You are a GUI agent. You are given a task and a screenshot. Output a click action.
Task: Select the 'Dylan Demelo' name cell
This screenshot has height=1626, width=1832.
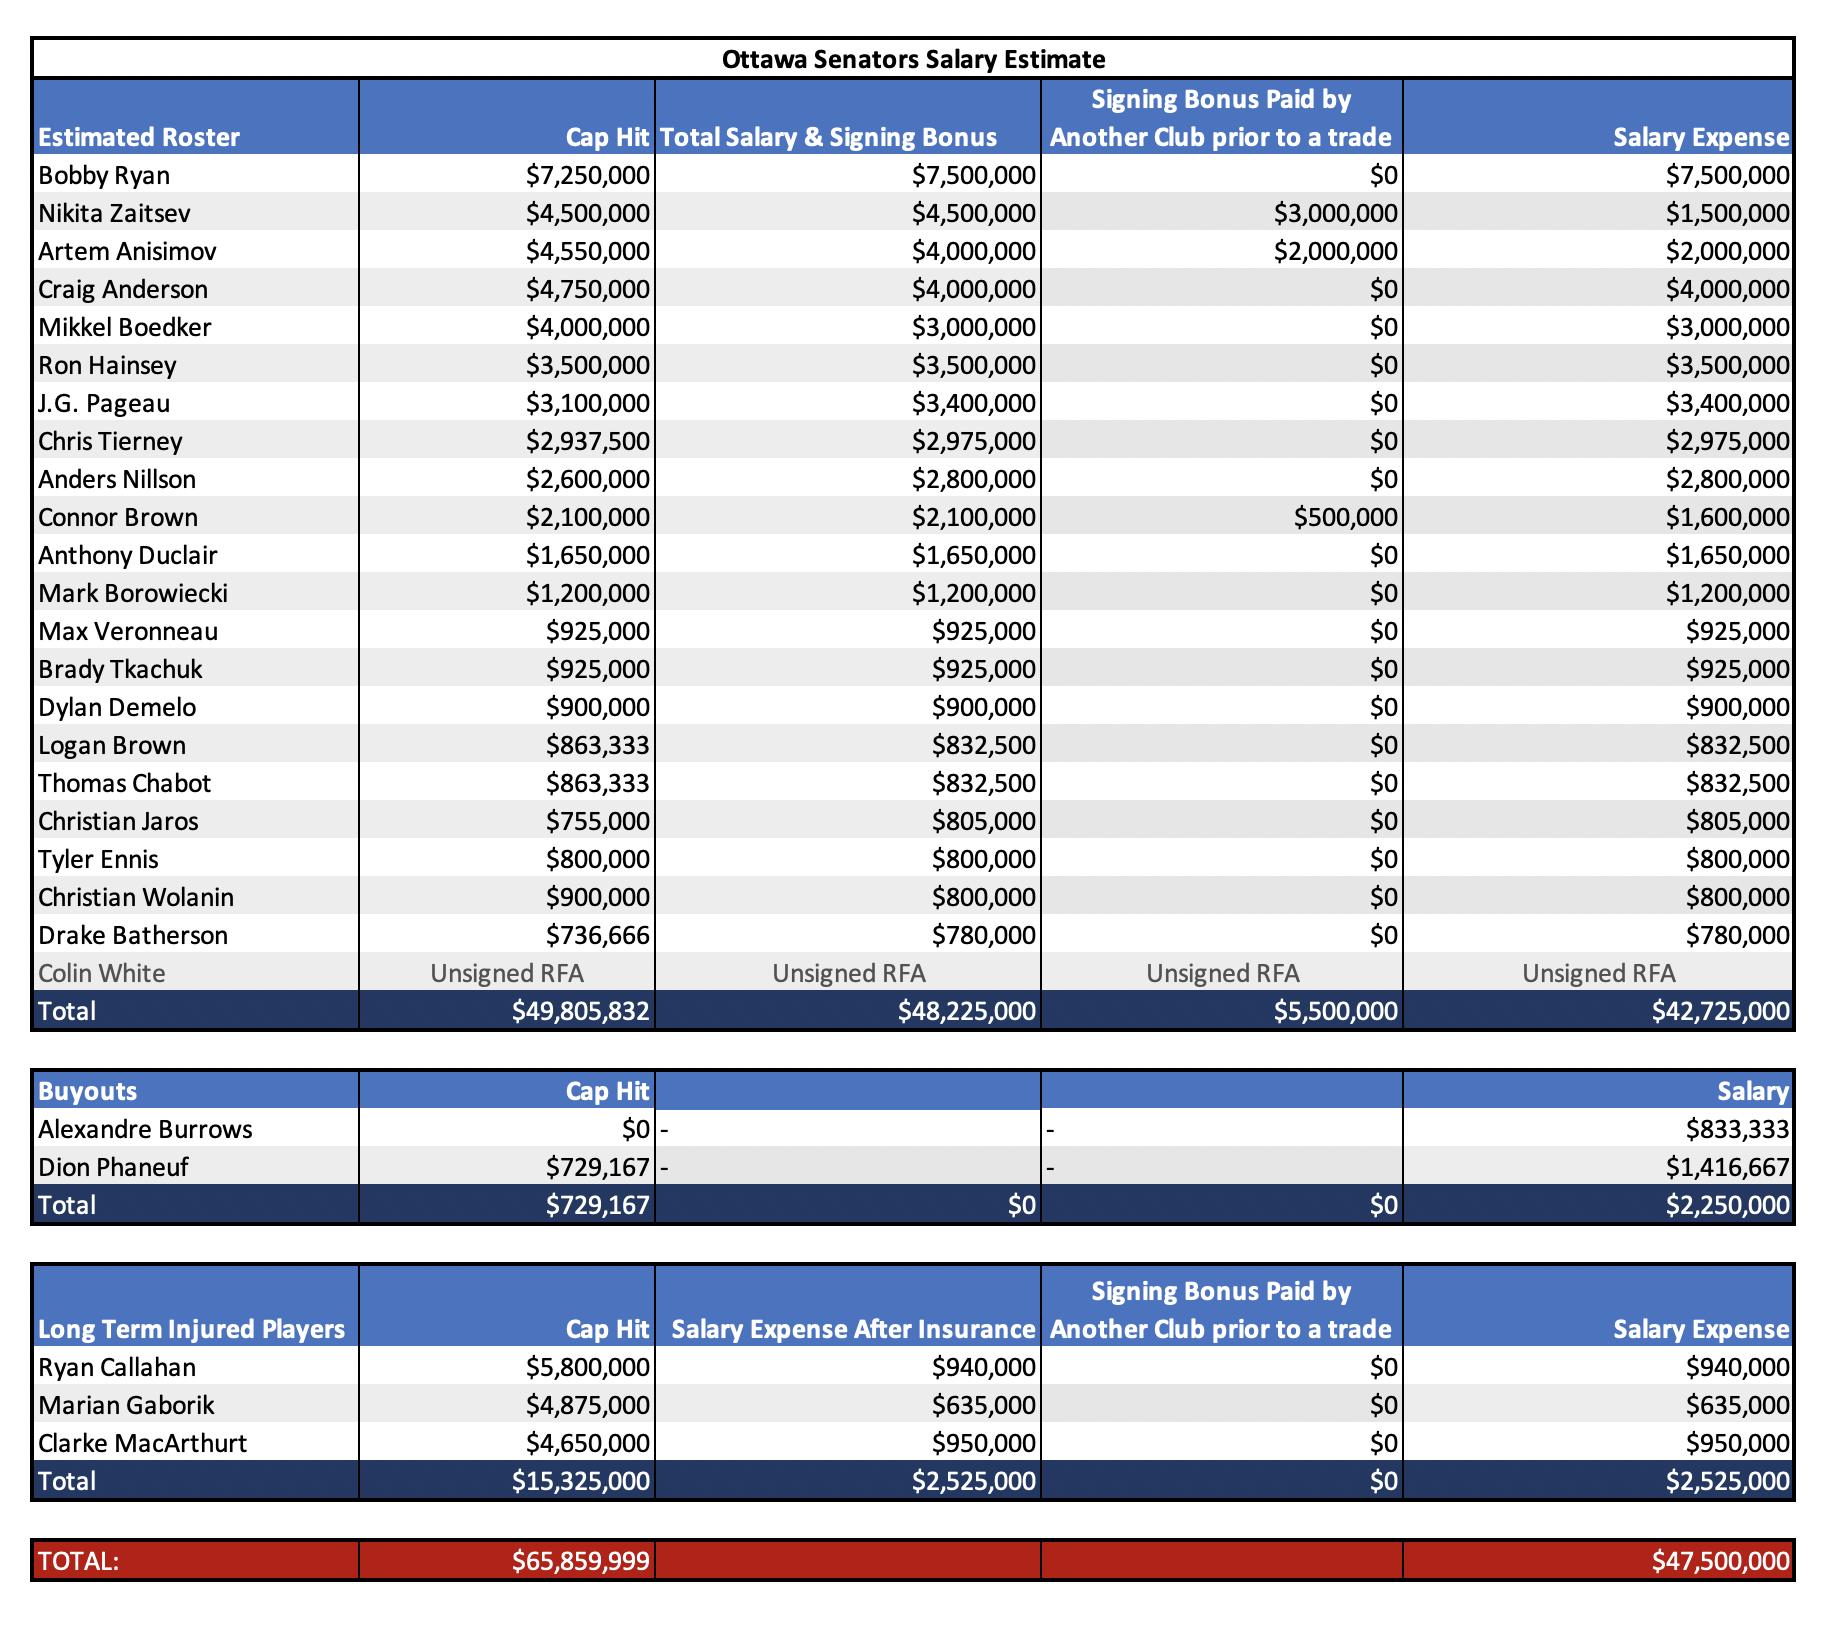click(x=196, y=707)
